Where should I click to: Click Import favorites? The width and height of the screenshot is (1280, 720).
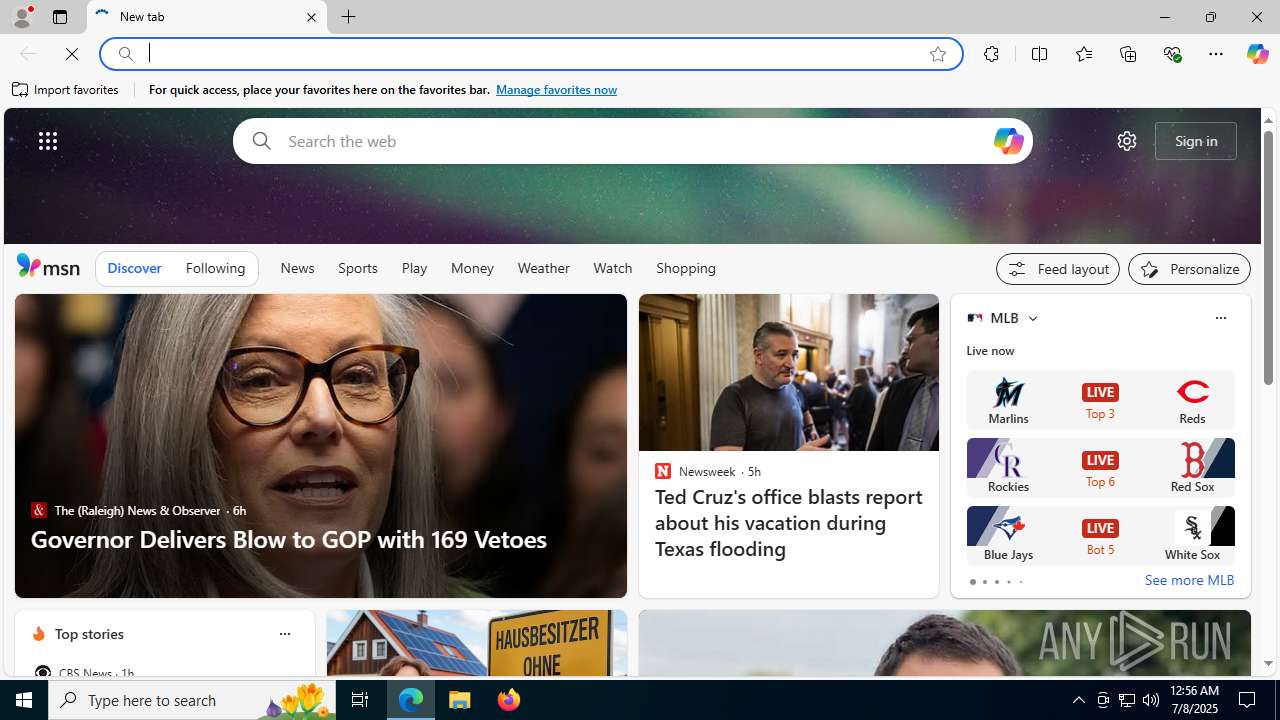tap(66, 90)
